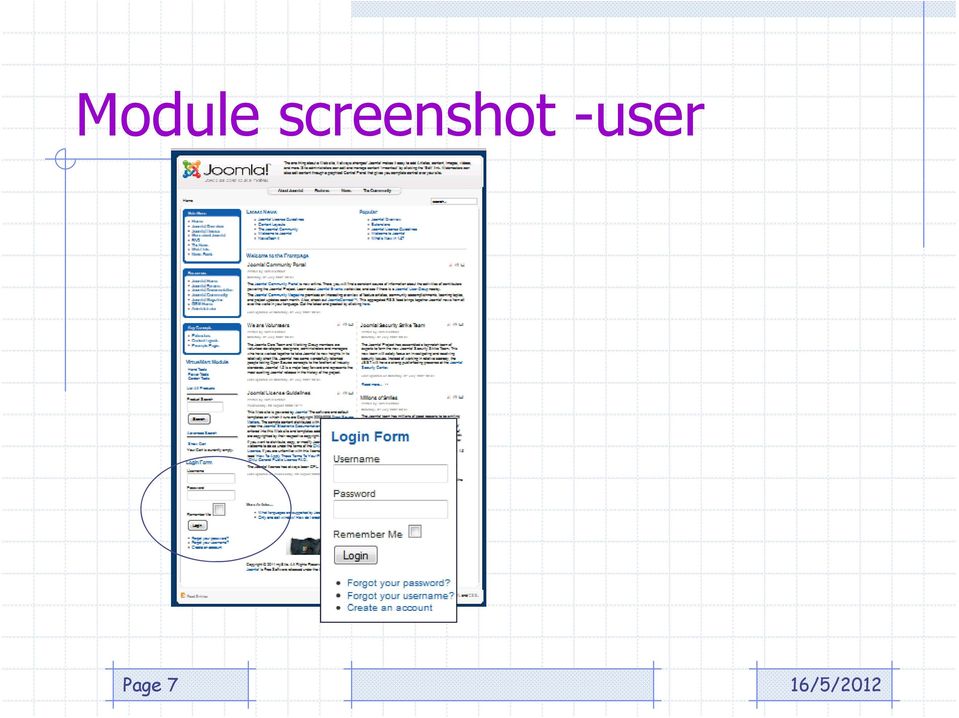Open Content Layouts in Latest News list
Image resolution: width=959 pixels, height=718 pixels.
click(272, 224)
